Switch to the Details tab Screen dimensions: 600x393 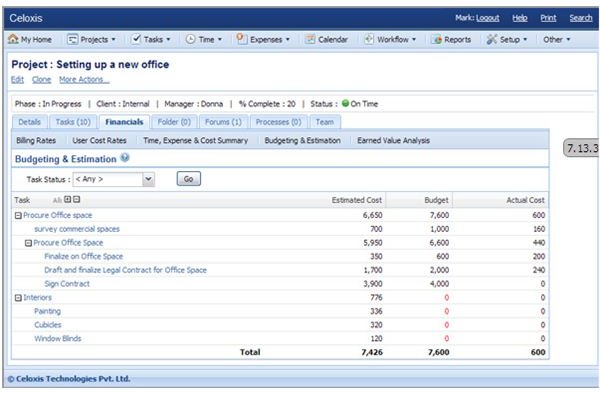pos(29,122)
